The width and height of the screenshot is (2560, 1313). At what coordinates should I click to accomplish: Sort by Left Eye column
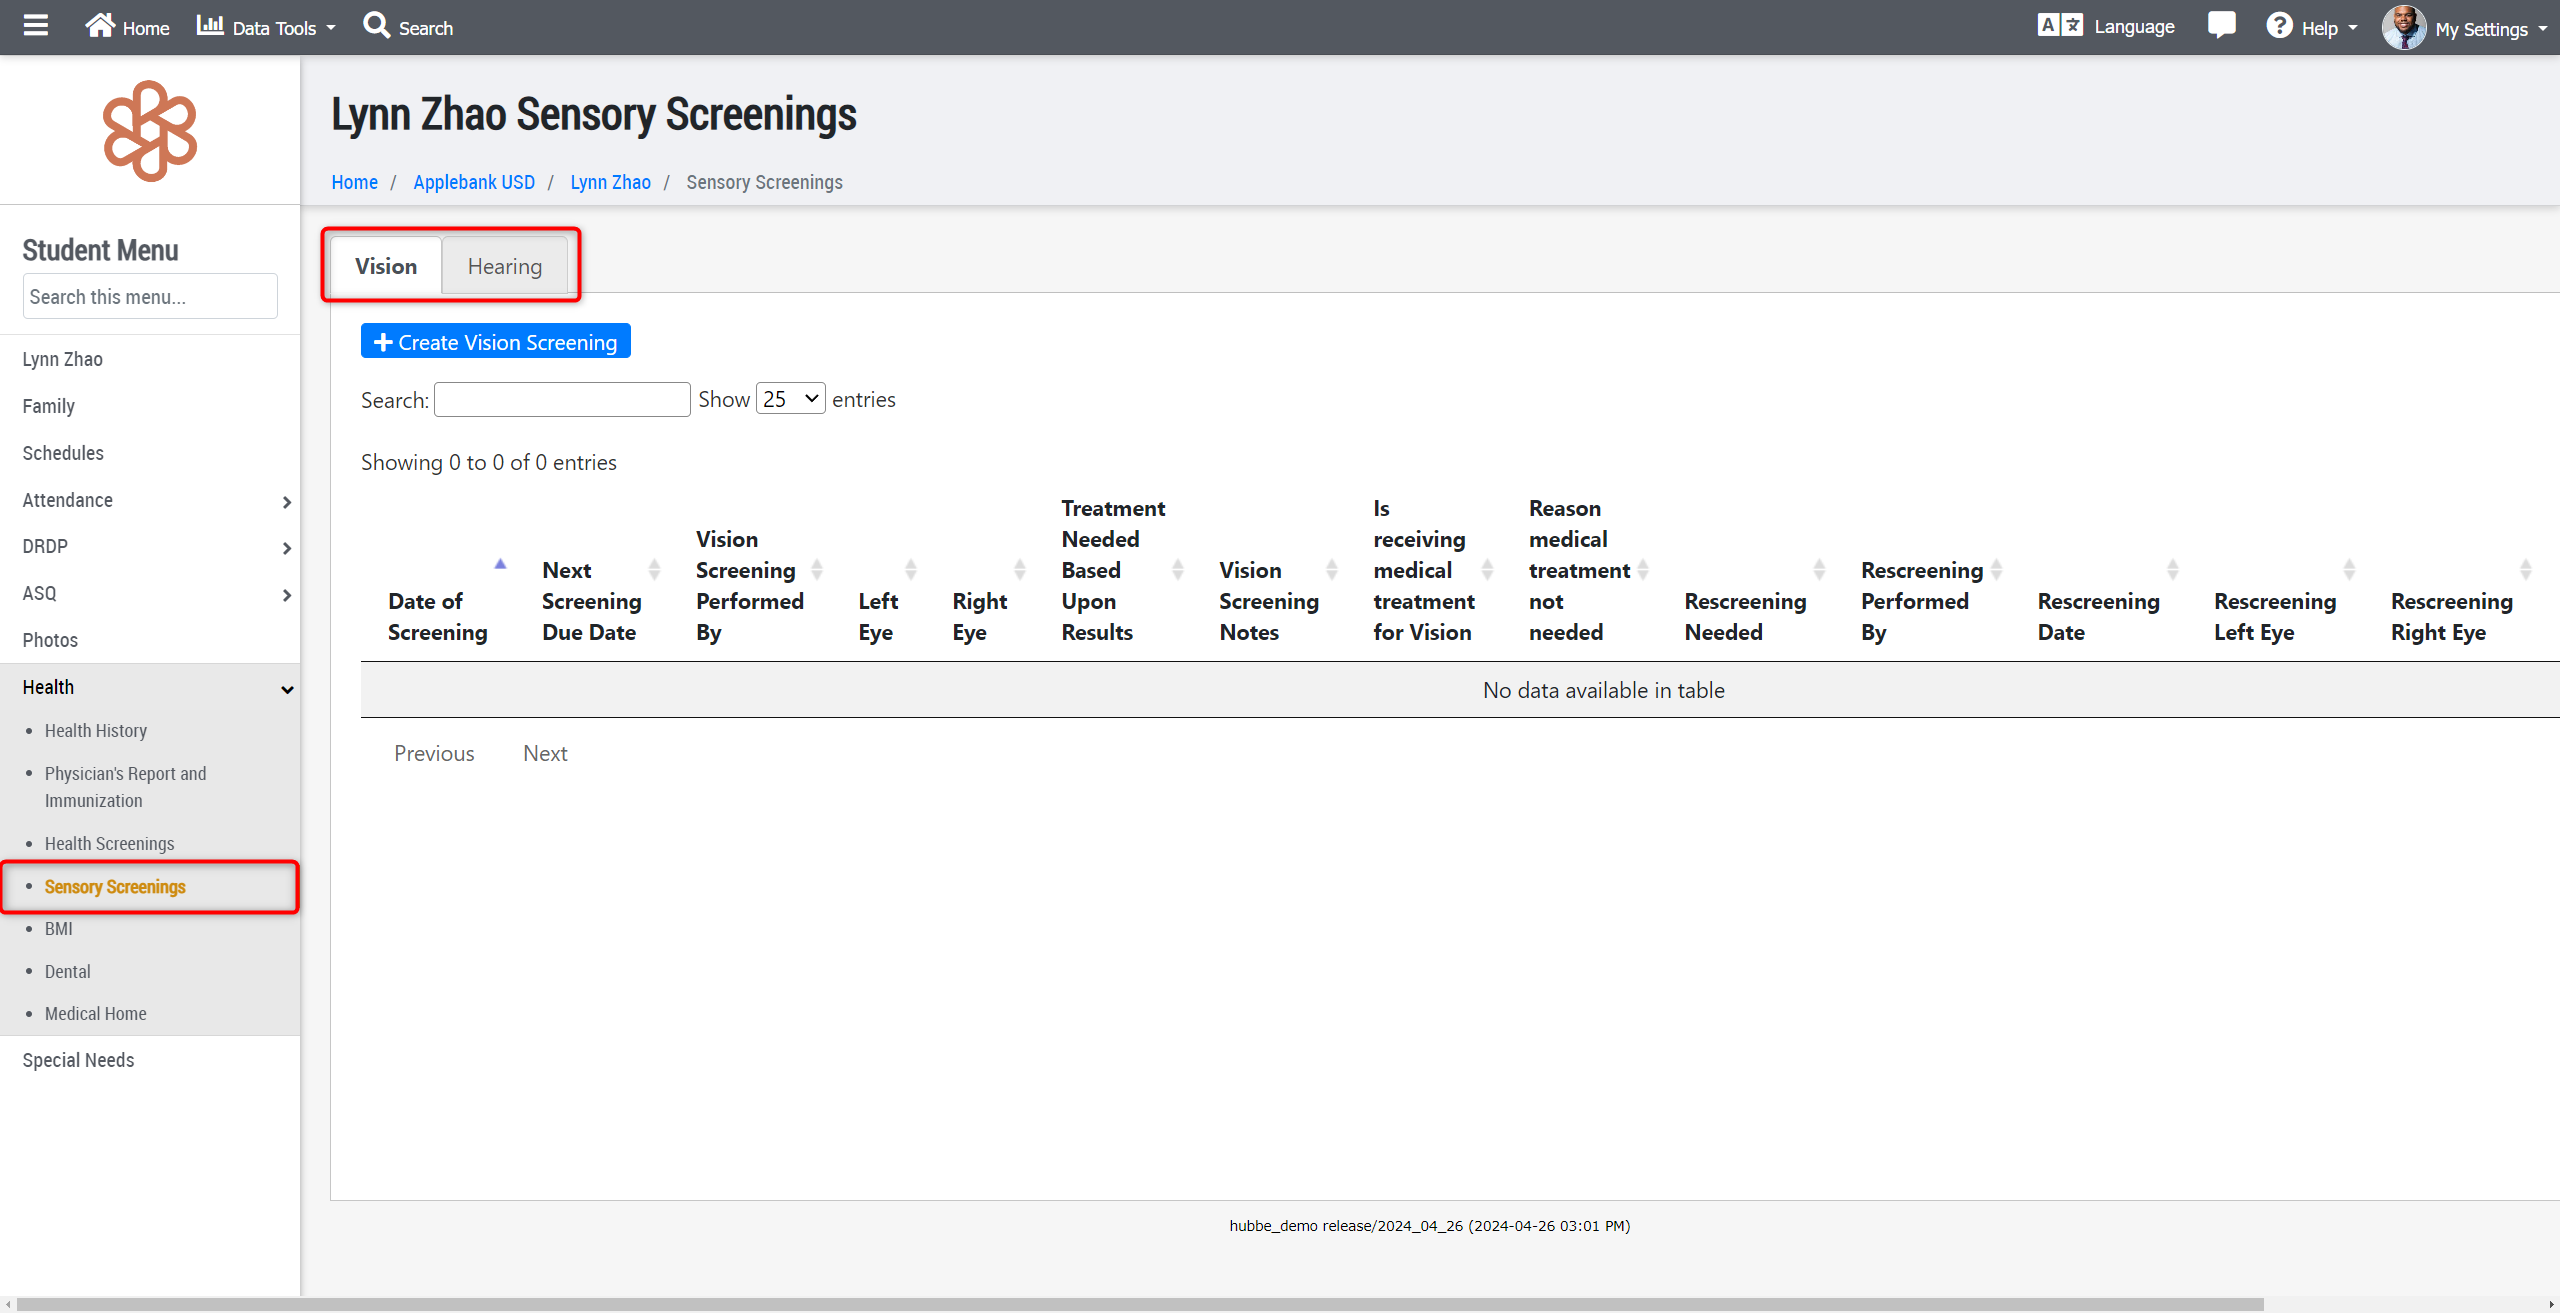(x=878, y=616)
